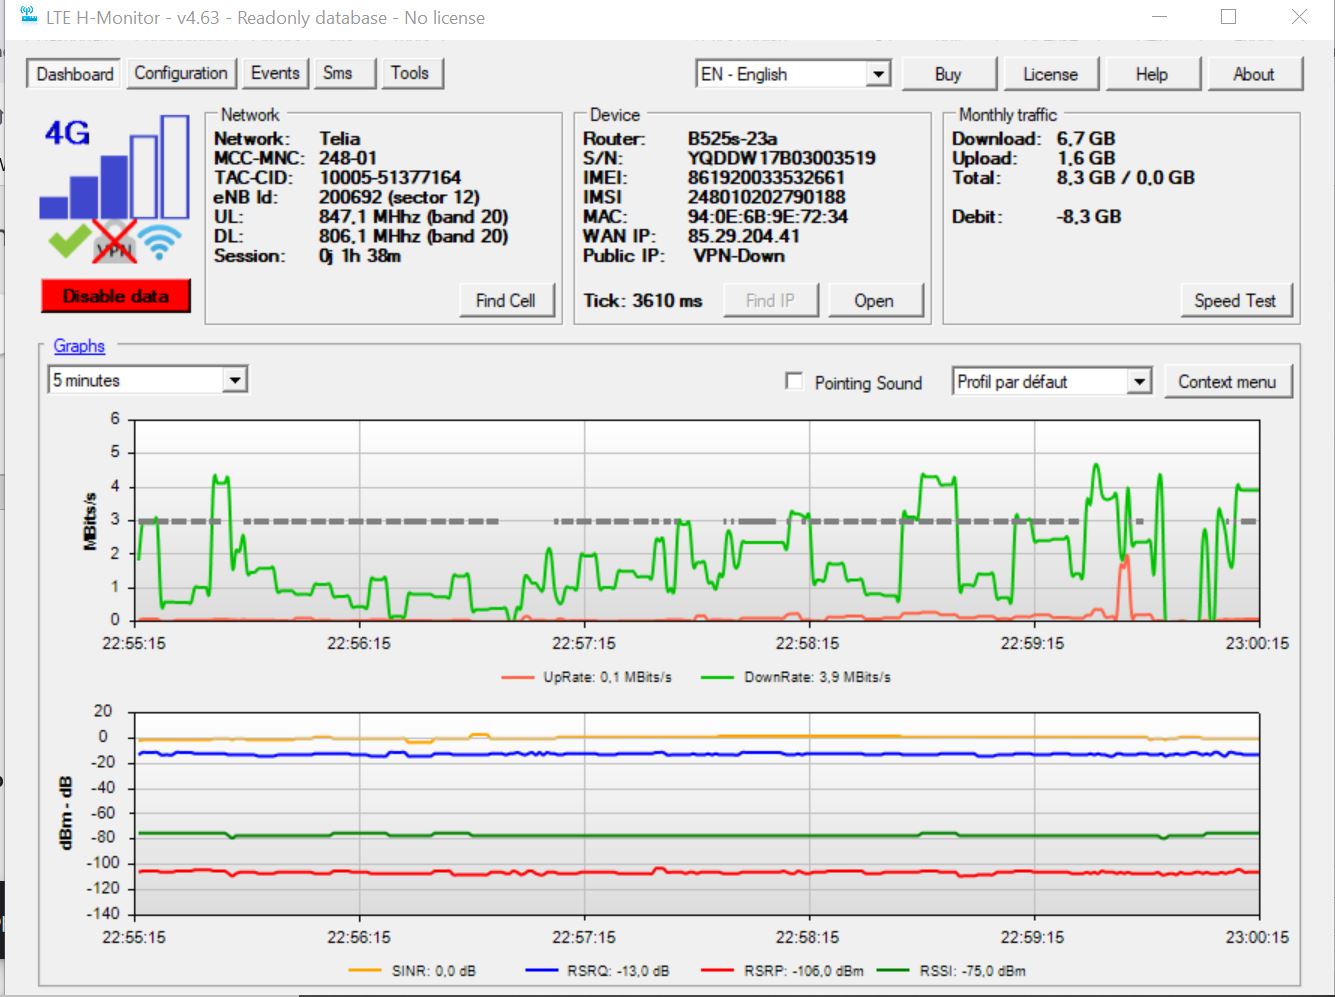Screen dimensions: 1335x997
Task: Click the Total traffic 8,3 GB / 0,0 GB
Action: (1126, 178)
